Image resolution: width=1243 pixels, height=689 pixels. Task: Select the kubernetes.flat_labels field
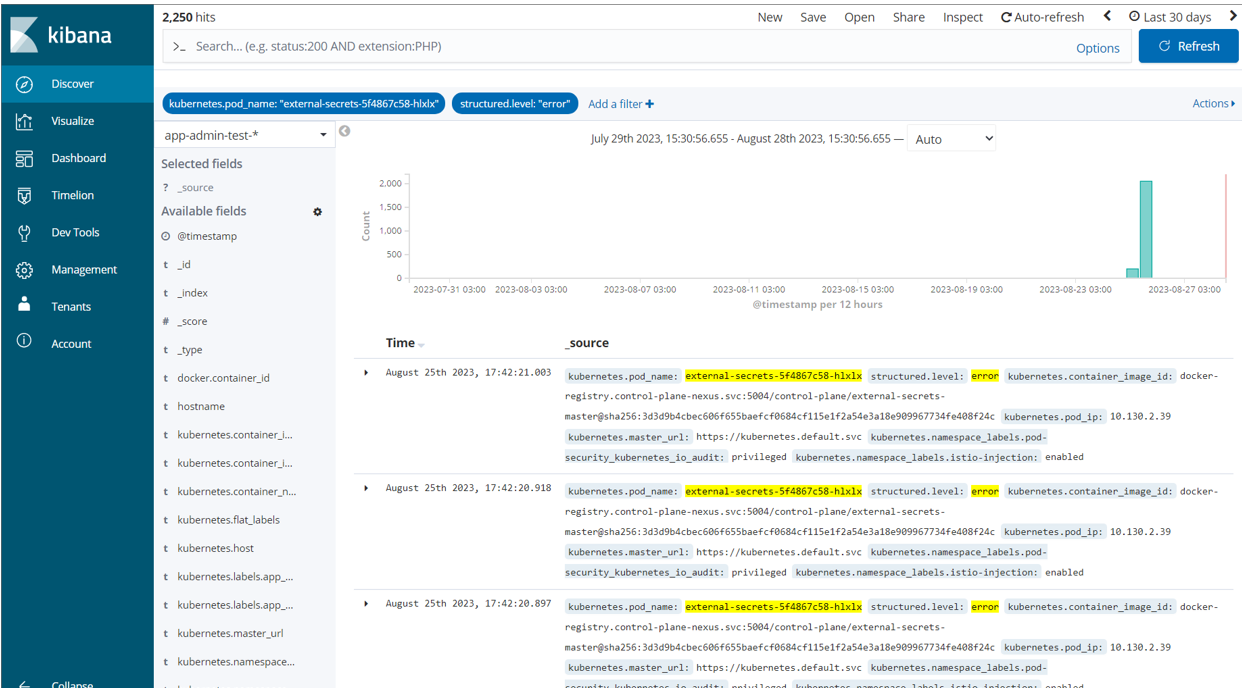tap(228, 520)
